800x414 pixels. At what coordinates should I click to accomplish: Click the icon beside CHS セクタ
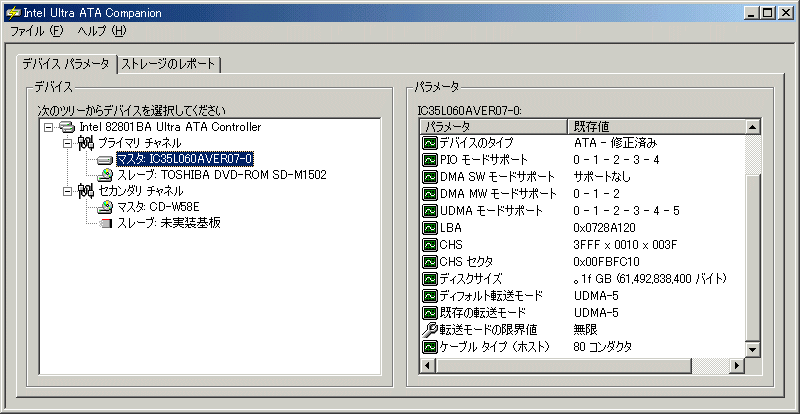click(430, 262)
